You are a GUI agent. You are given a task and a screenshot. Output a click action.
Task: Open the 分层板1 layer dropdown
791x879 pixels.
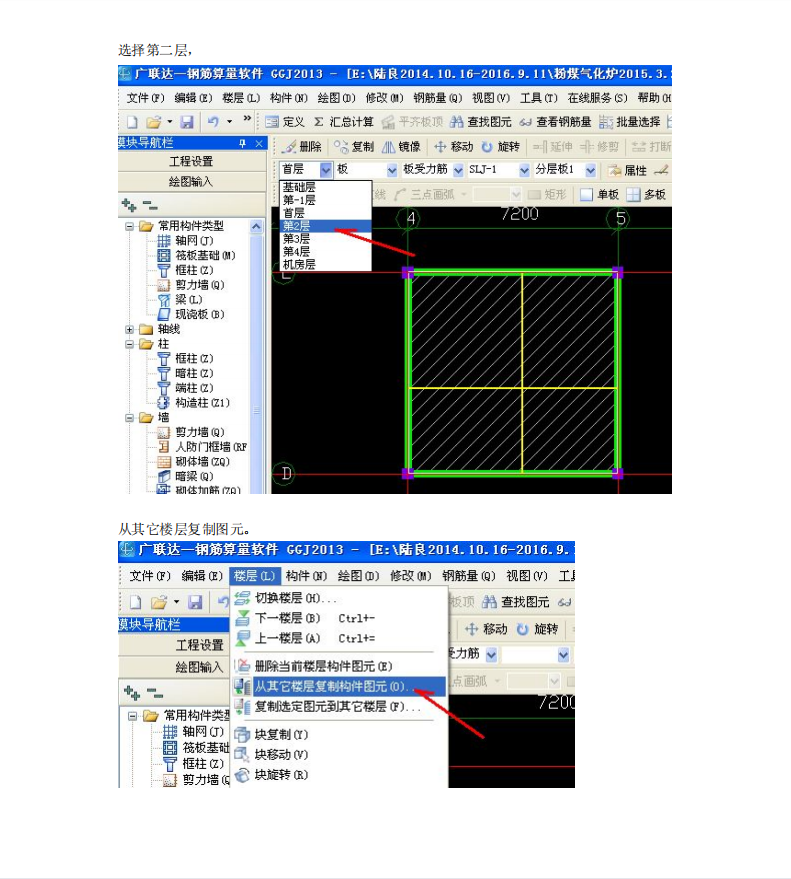[590, 170]
